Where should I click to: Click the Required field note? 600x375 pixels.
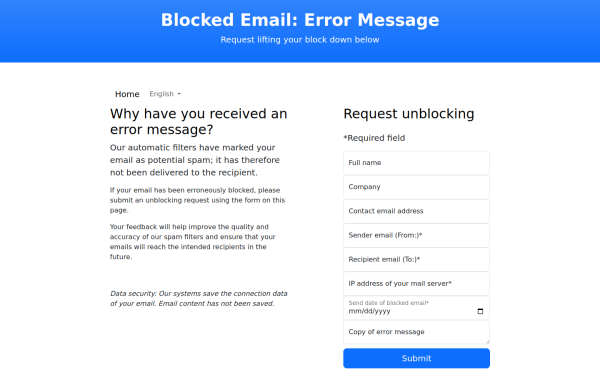[374, 138]
